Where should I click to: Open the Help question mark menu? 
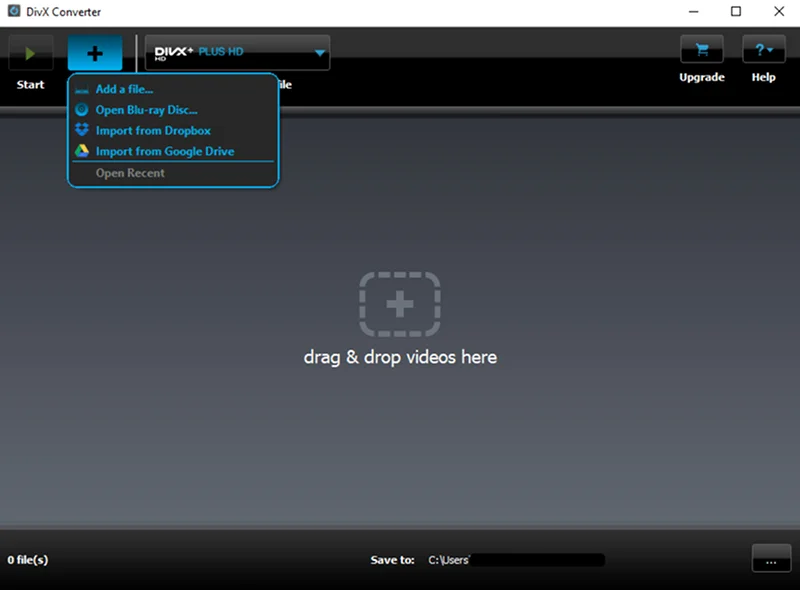tap(764, 50)
